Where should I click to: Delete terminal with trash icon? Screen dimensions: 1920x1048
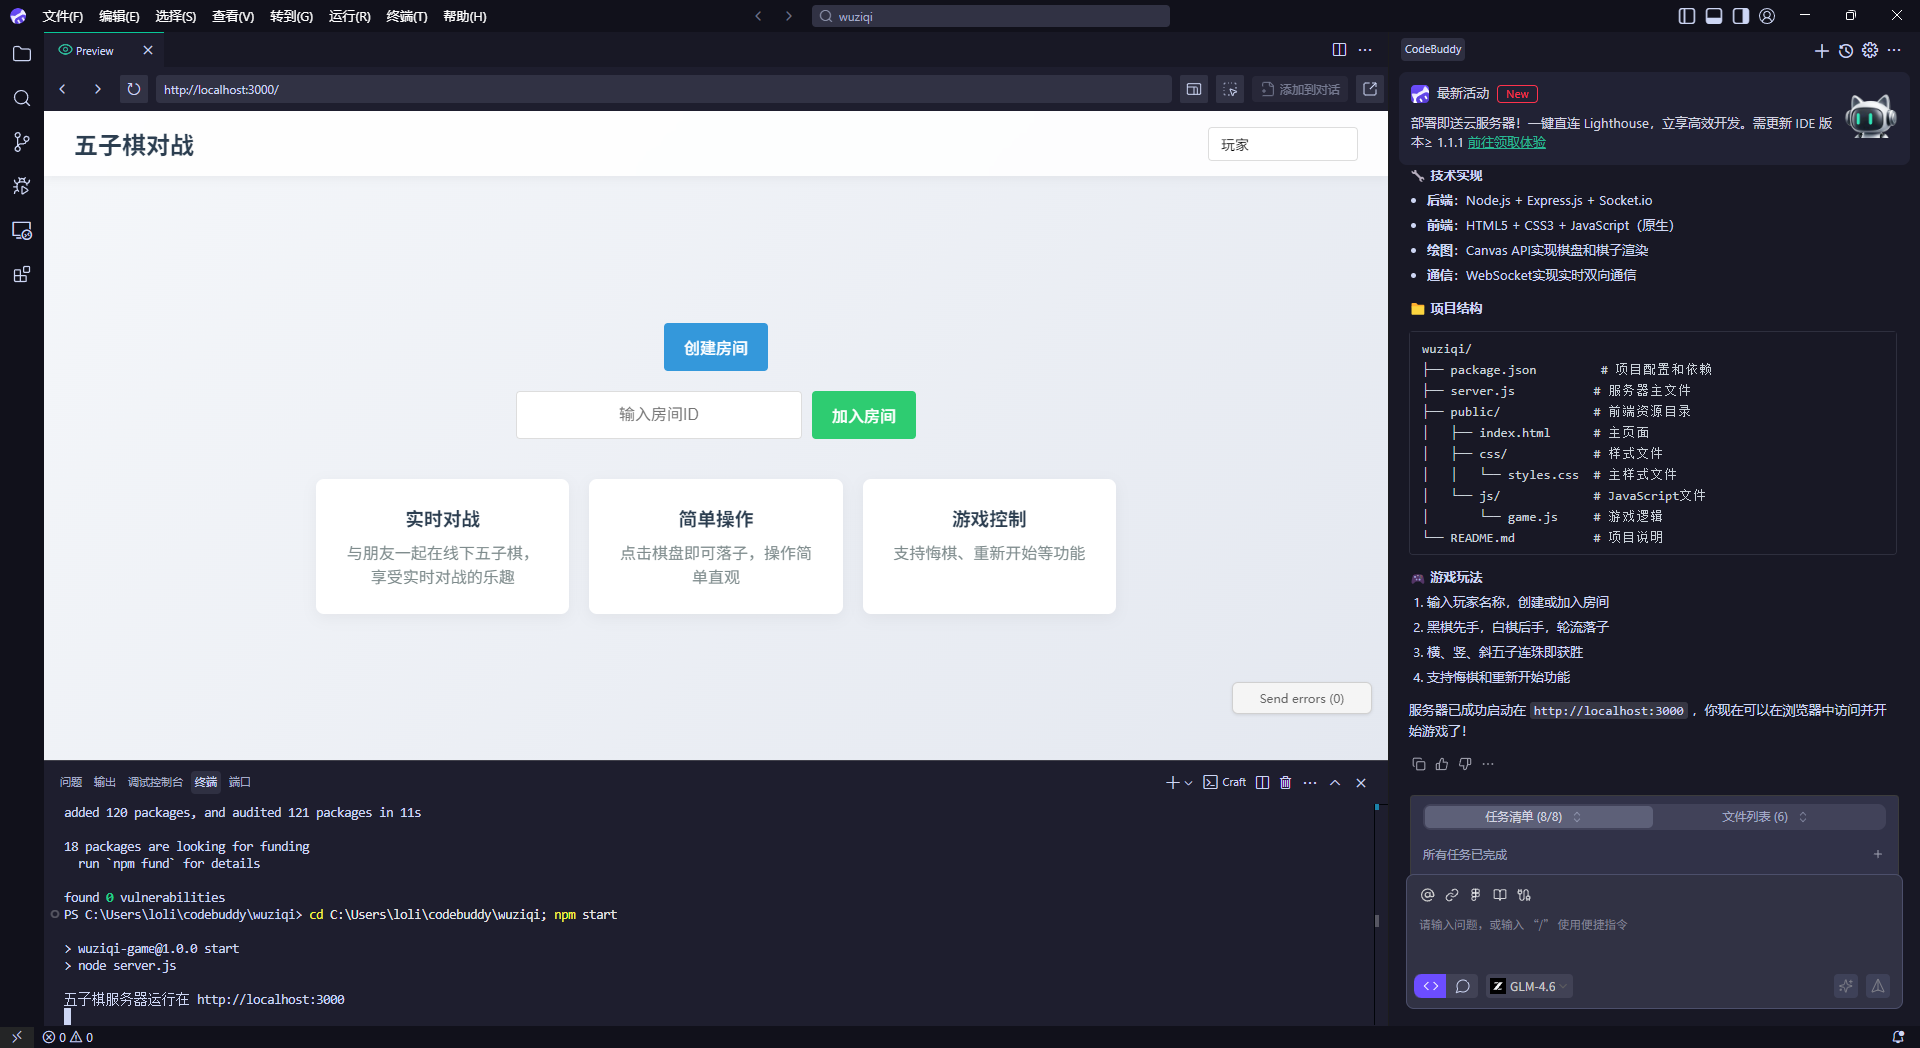[1286, 782]
